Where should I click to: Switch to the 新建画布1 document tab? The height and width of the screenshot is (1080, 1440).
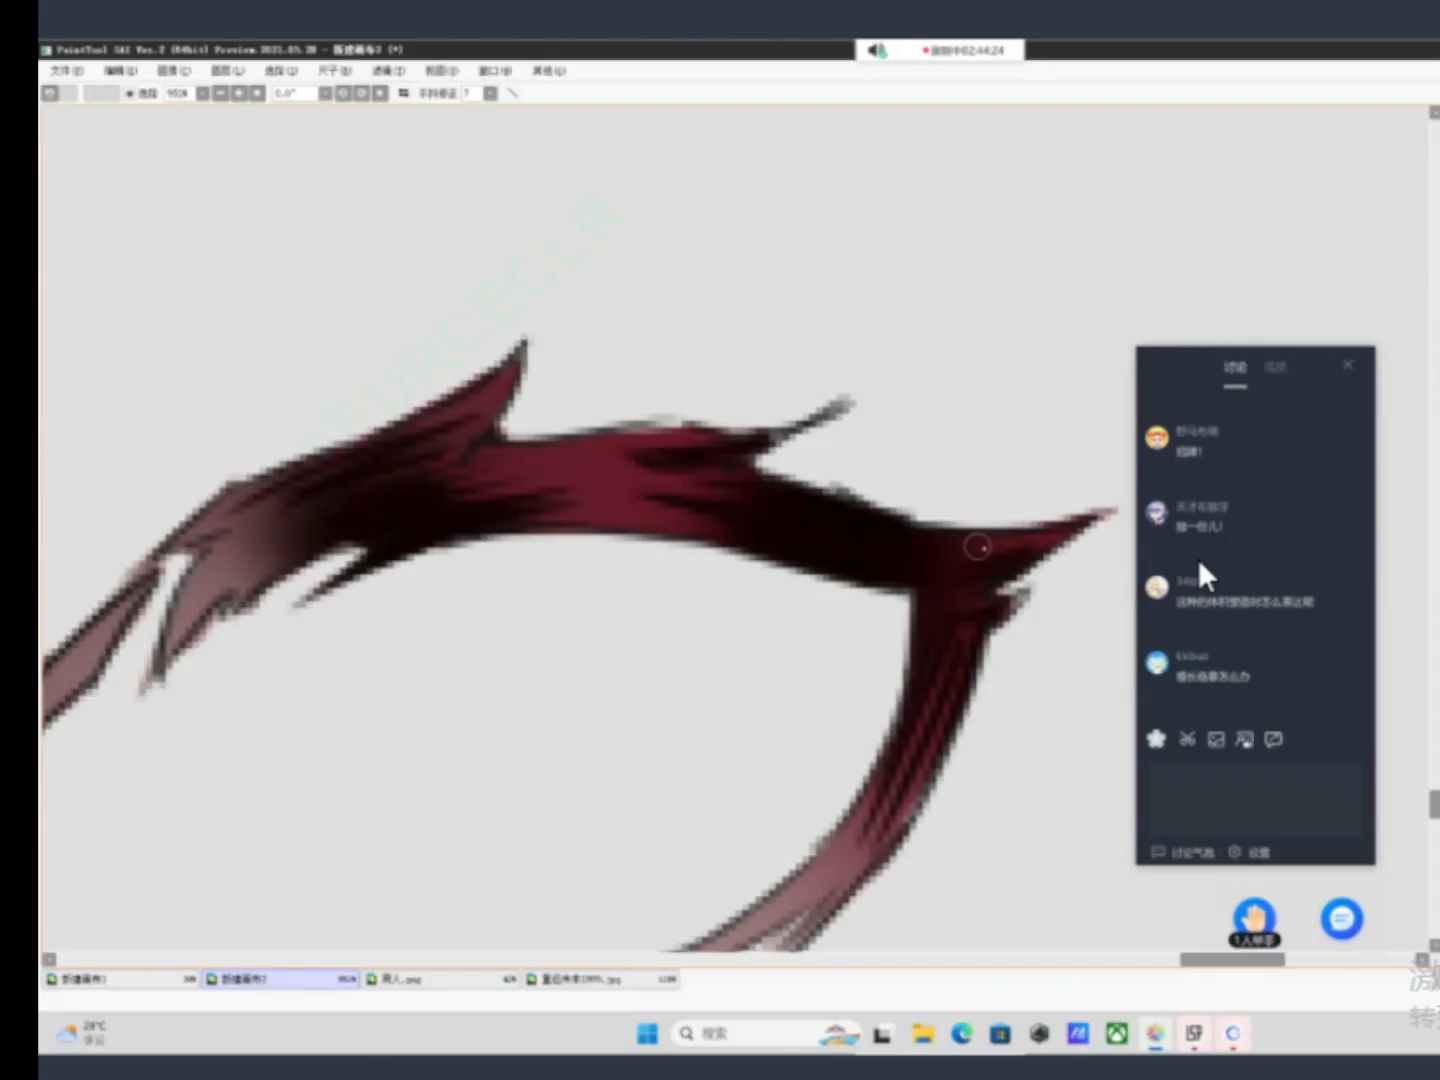tap(121, 979)
